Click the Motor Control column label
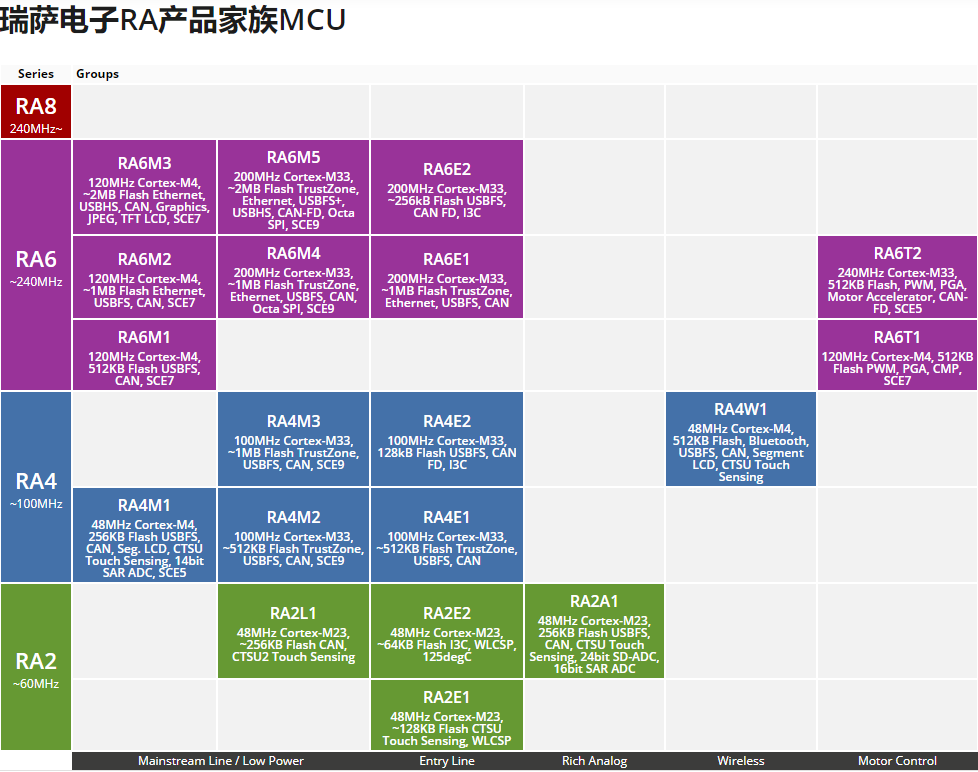 tap(897, 761)
